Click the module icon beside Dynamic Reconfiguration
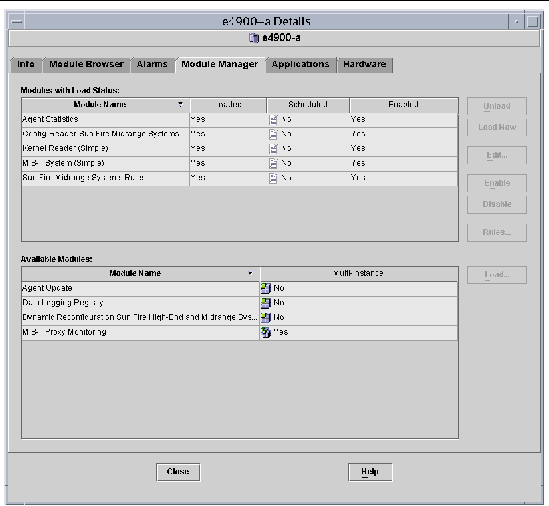Screen dimensions: 549x506 (266, 318)
